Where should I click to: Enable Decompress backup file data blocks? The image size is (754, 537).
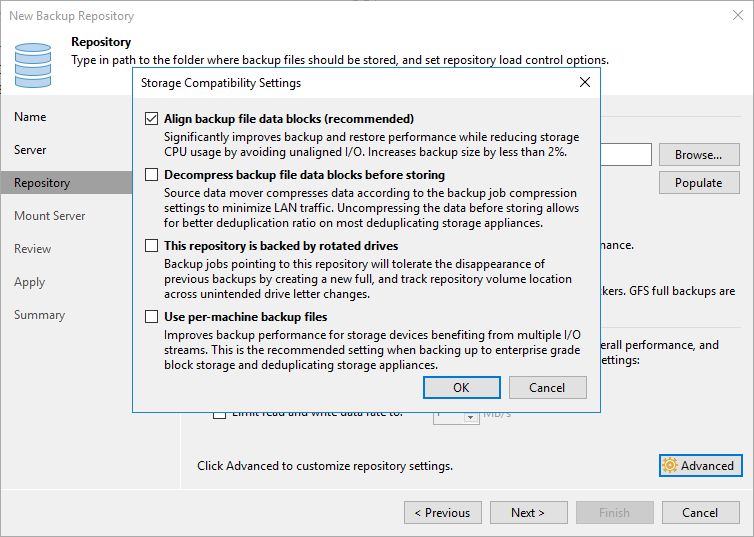151,175
